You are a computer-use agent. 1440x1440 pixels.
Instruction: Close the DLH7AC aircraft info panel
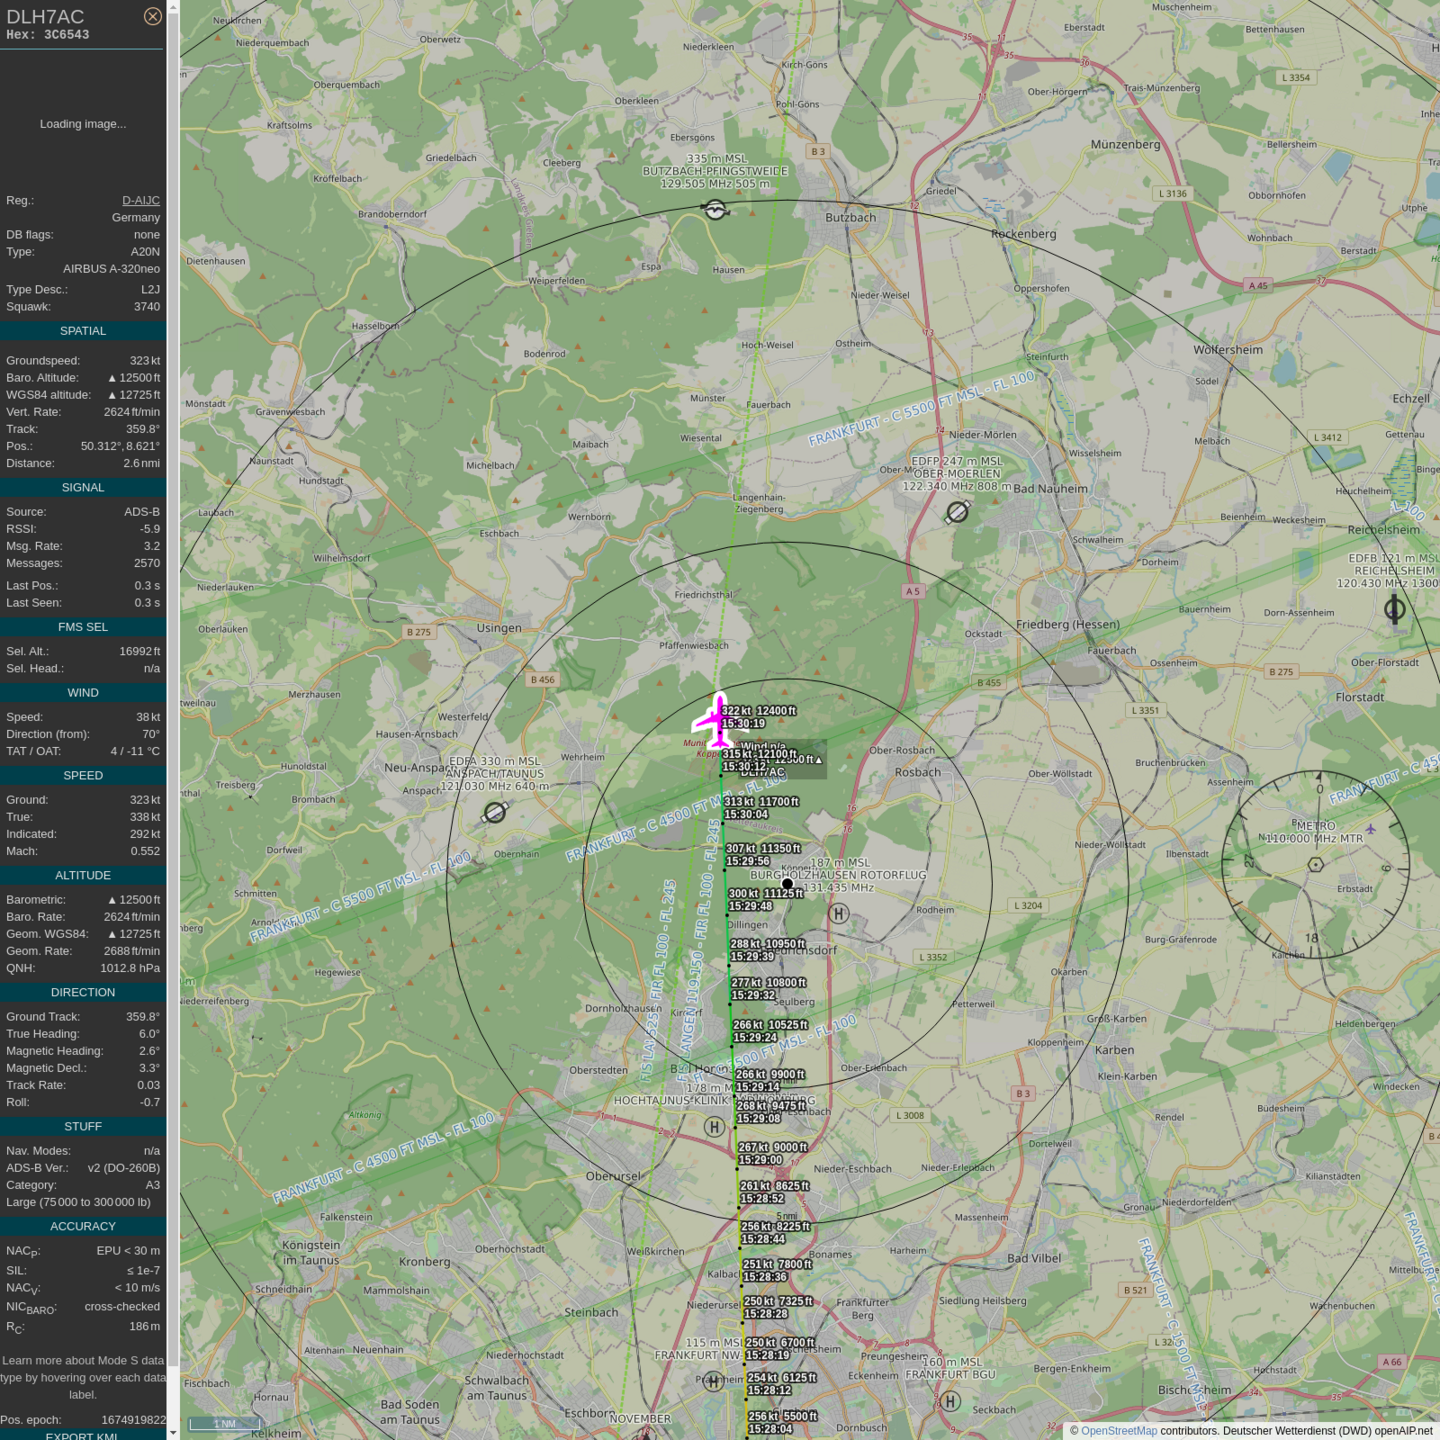152,16
